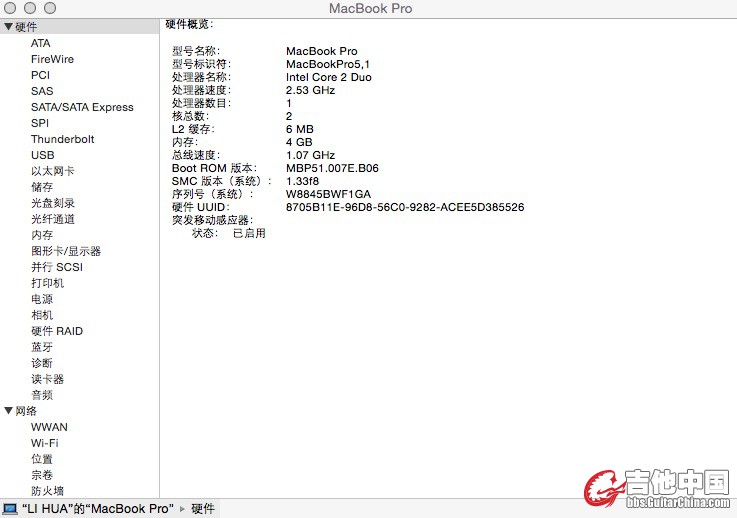Image resolution: width=737 pixels, height=518 pixels.
Task: Select USB in the hardware list
Action: point(42,155)
